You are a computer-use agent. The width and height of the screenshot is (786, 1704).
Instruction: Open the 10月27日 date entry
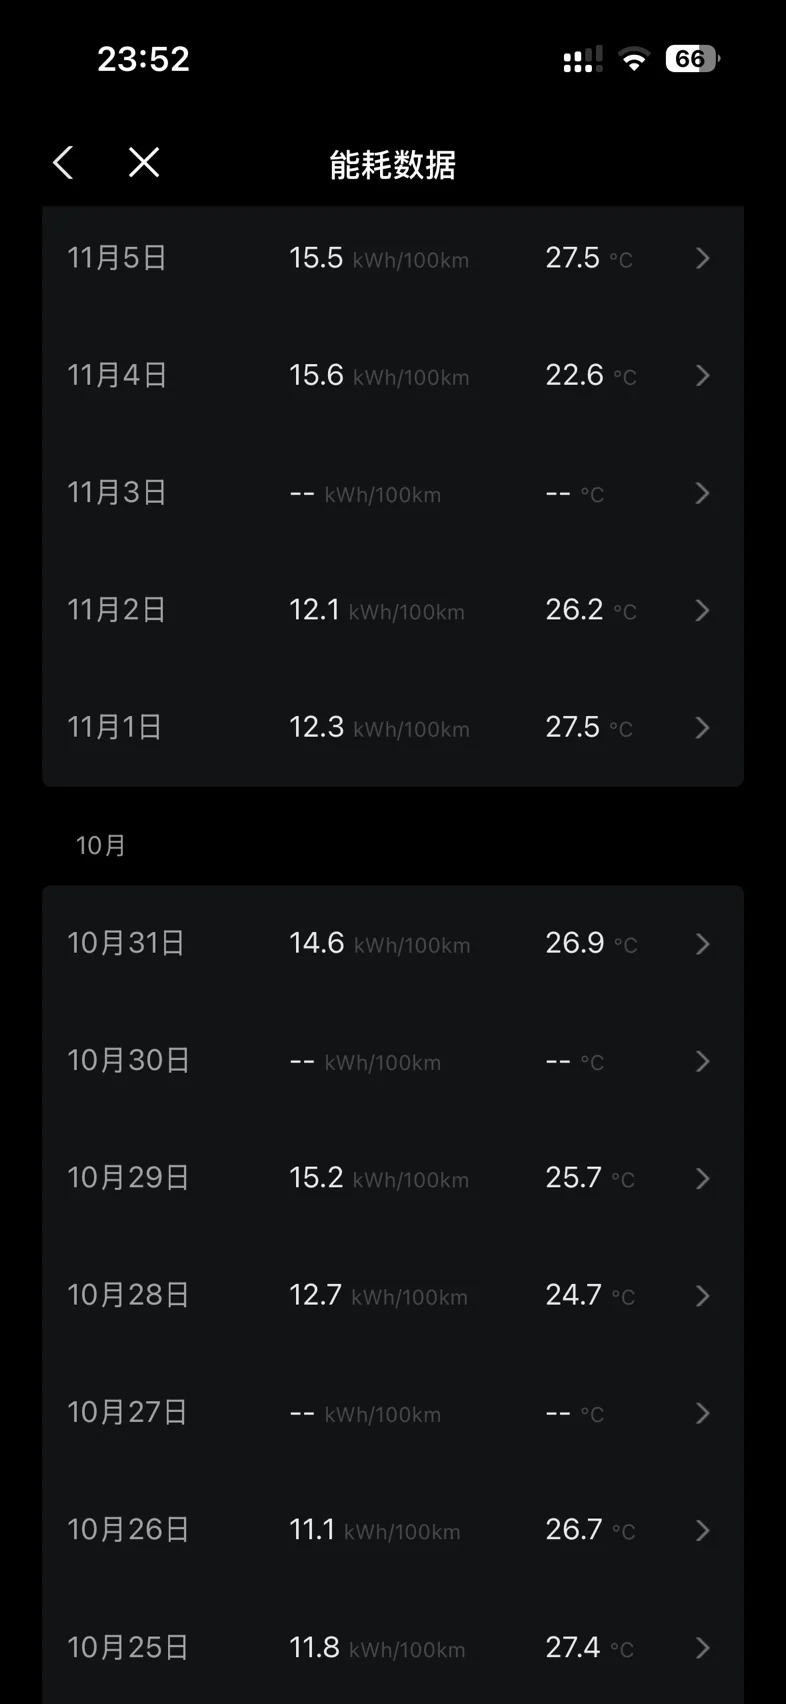127,1412
